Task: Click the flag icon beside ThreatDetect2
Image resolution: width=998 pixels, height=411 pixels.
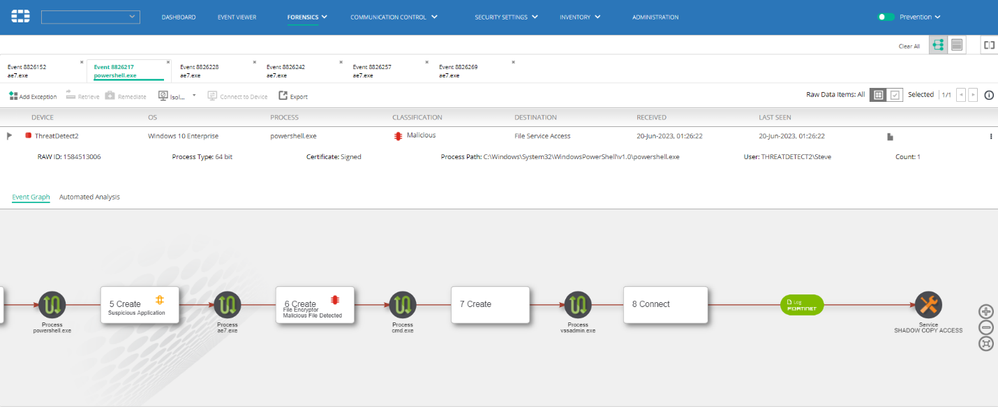Action: click(x=10, y=136)
